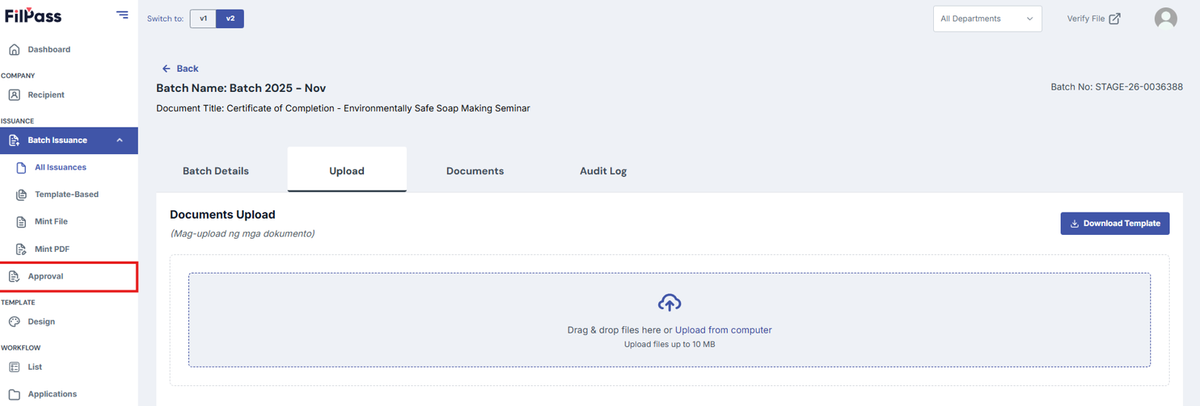
Task: Open Dashboard from home icon
Action: 14,50
